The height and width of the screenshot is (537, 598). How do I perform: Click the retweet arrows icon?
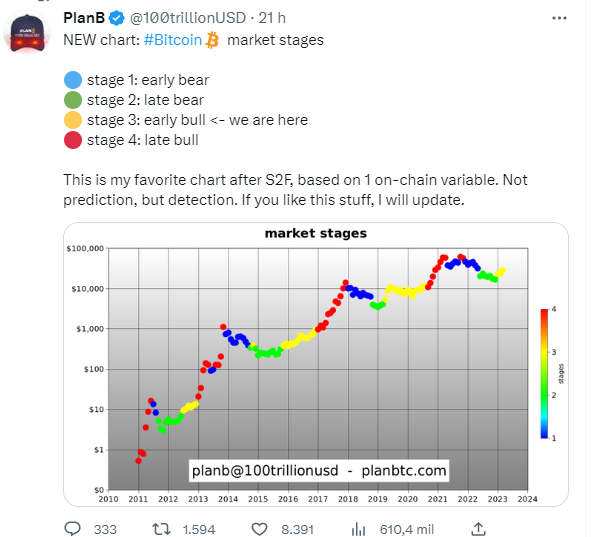coord(161,529)
